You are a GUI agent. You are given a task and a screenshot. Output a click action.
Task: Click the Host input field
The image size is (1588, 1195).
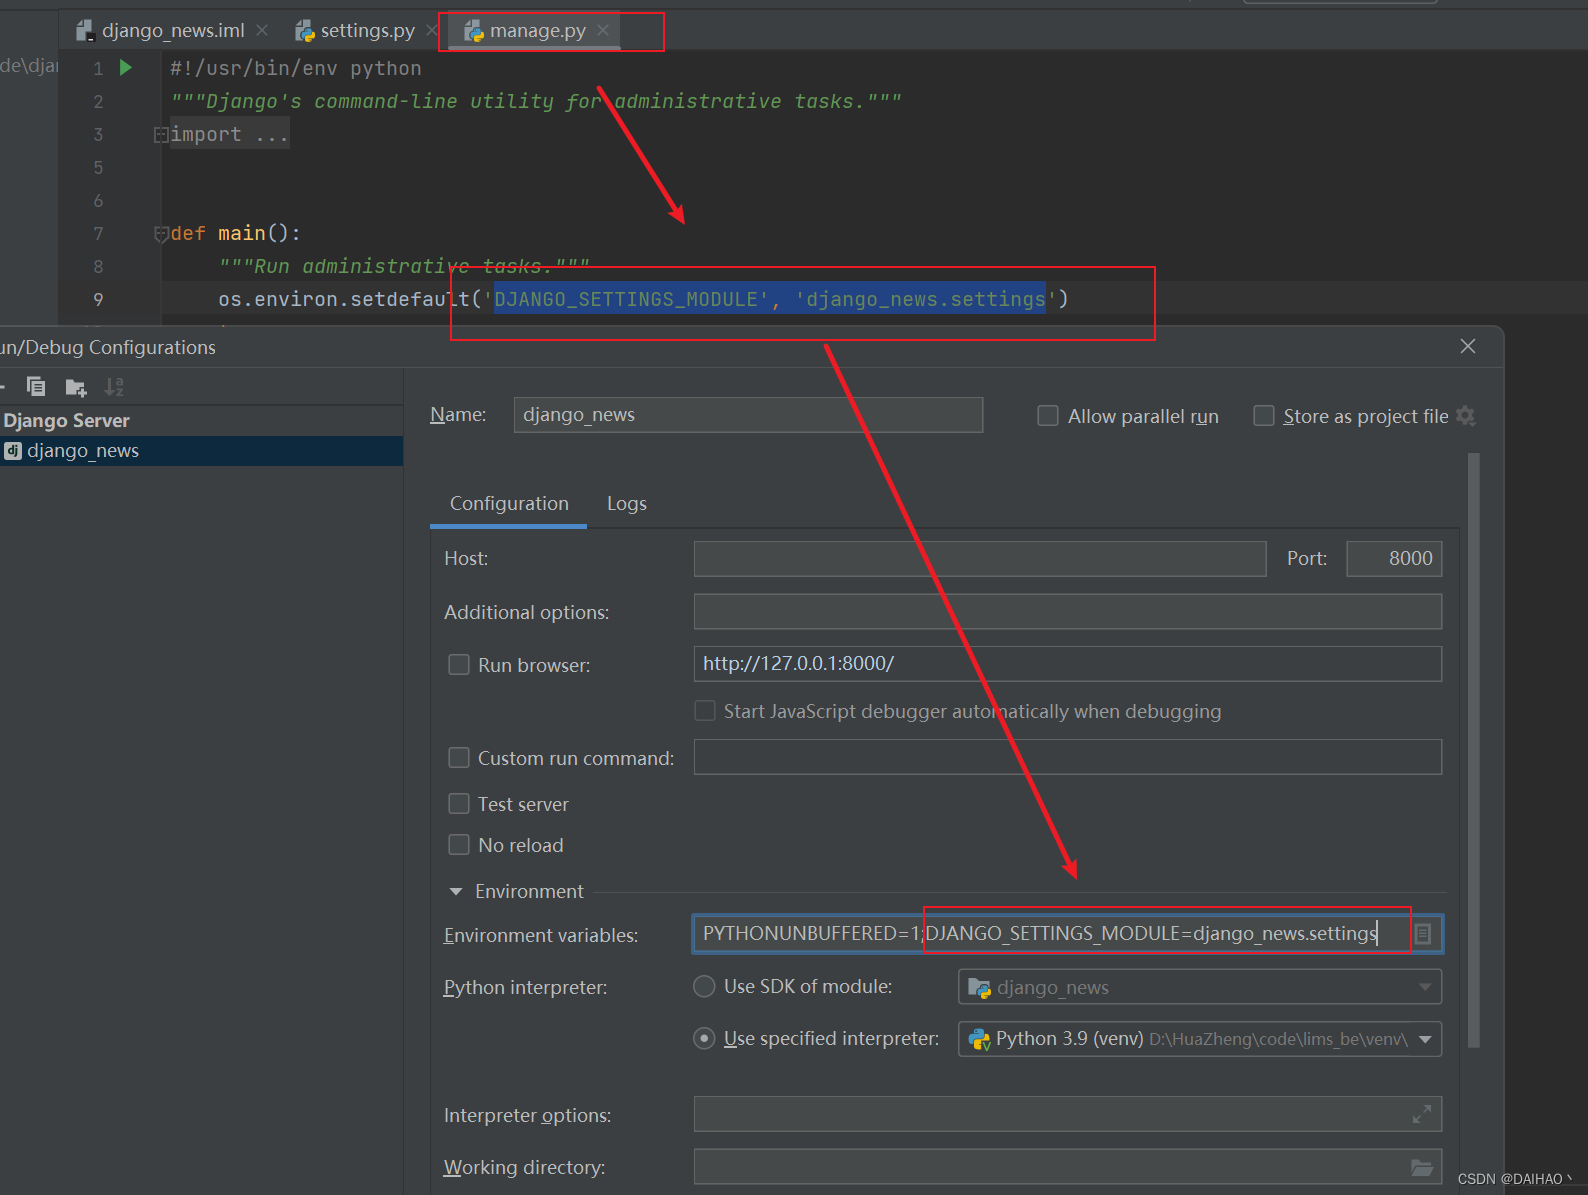980,559
